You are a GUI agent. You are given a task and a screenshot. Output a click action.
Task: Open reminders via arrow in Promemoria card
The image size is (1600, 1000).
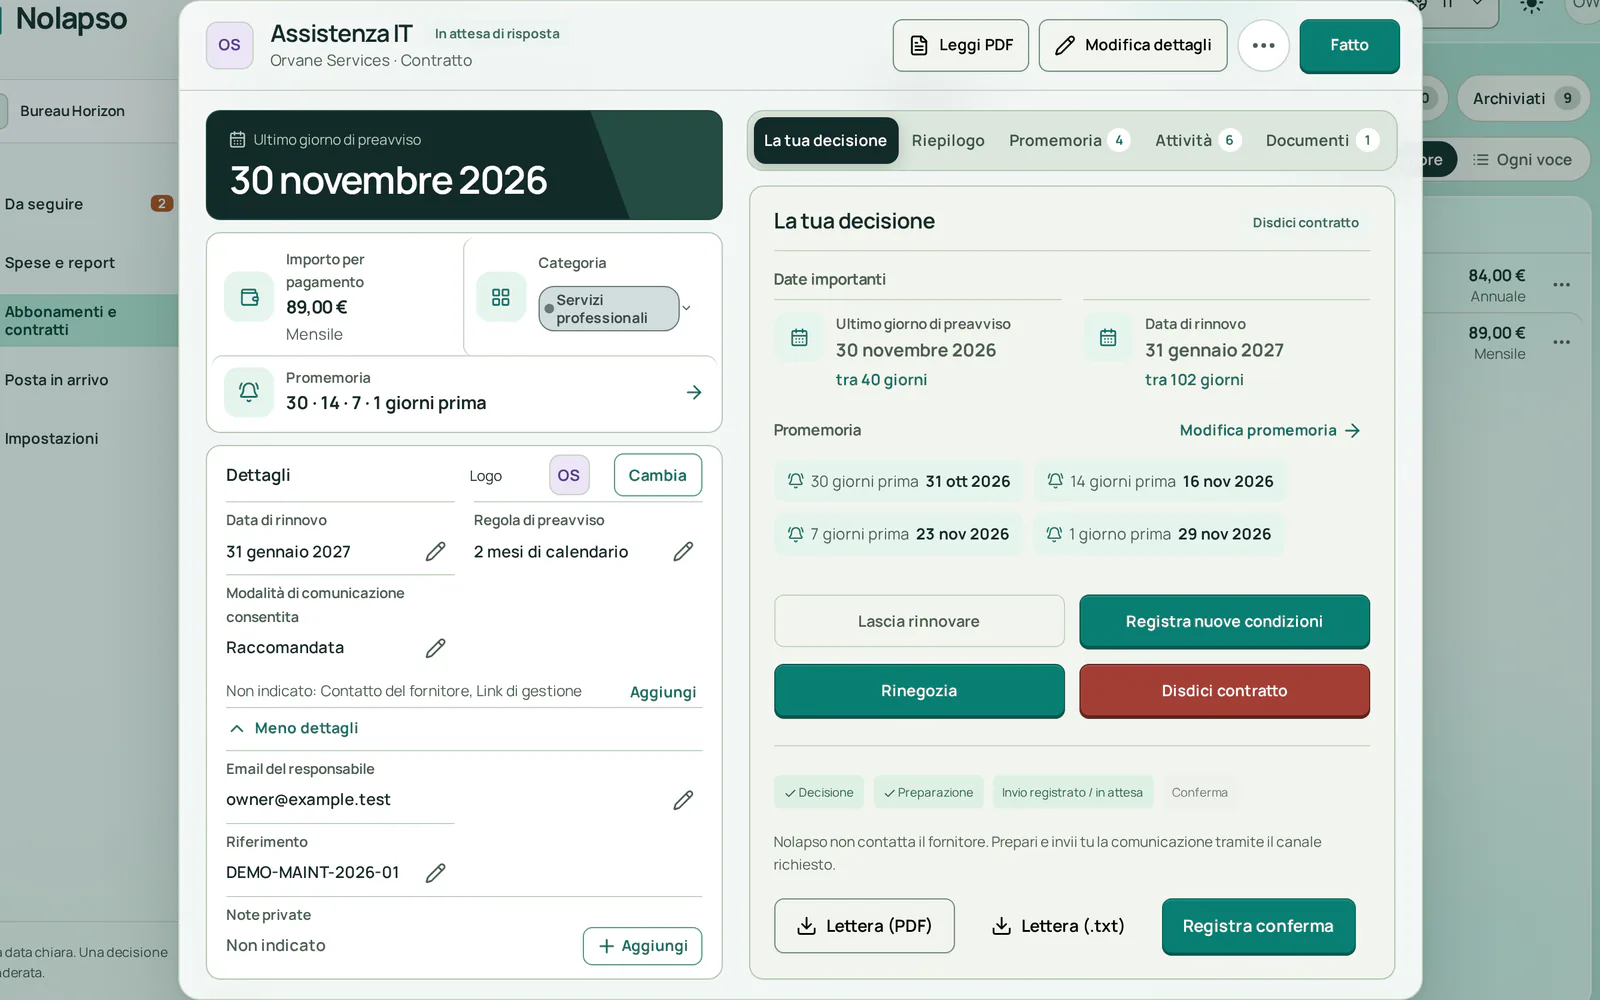point(694,393)
